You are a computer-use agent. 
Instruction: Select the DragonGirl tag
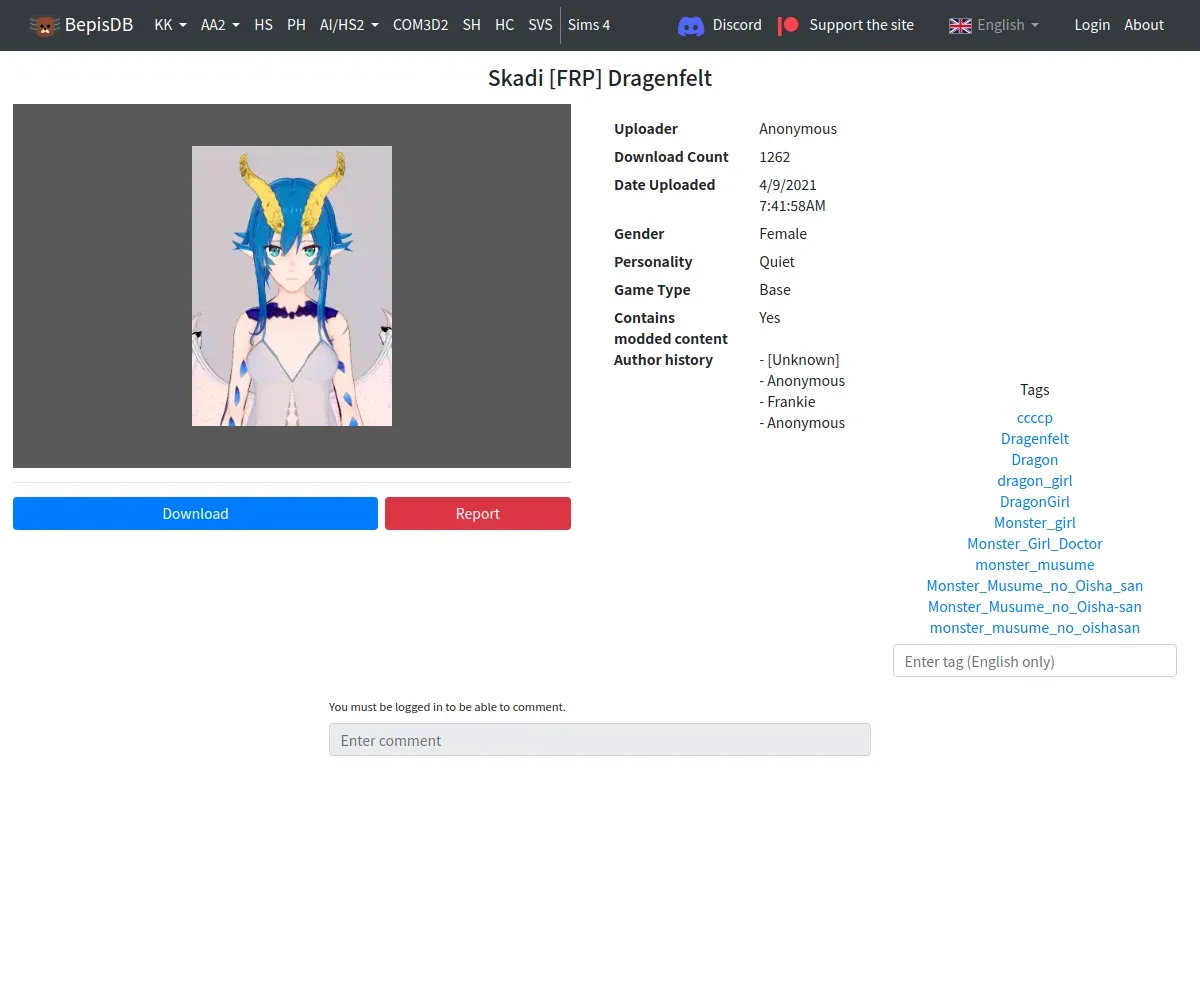point(1035,502)
